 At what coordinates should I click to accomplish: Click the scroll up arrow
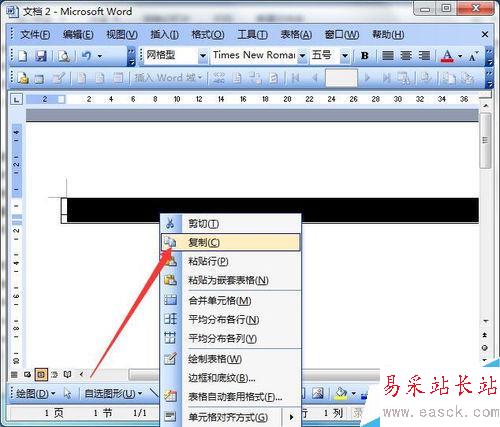pyautogui.click(x=486, y=106)
